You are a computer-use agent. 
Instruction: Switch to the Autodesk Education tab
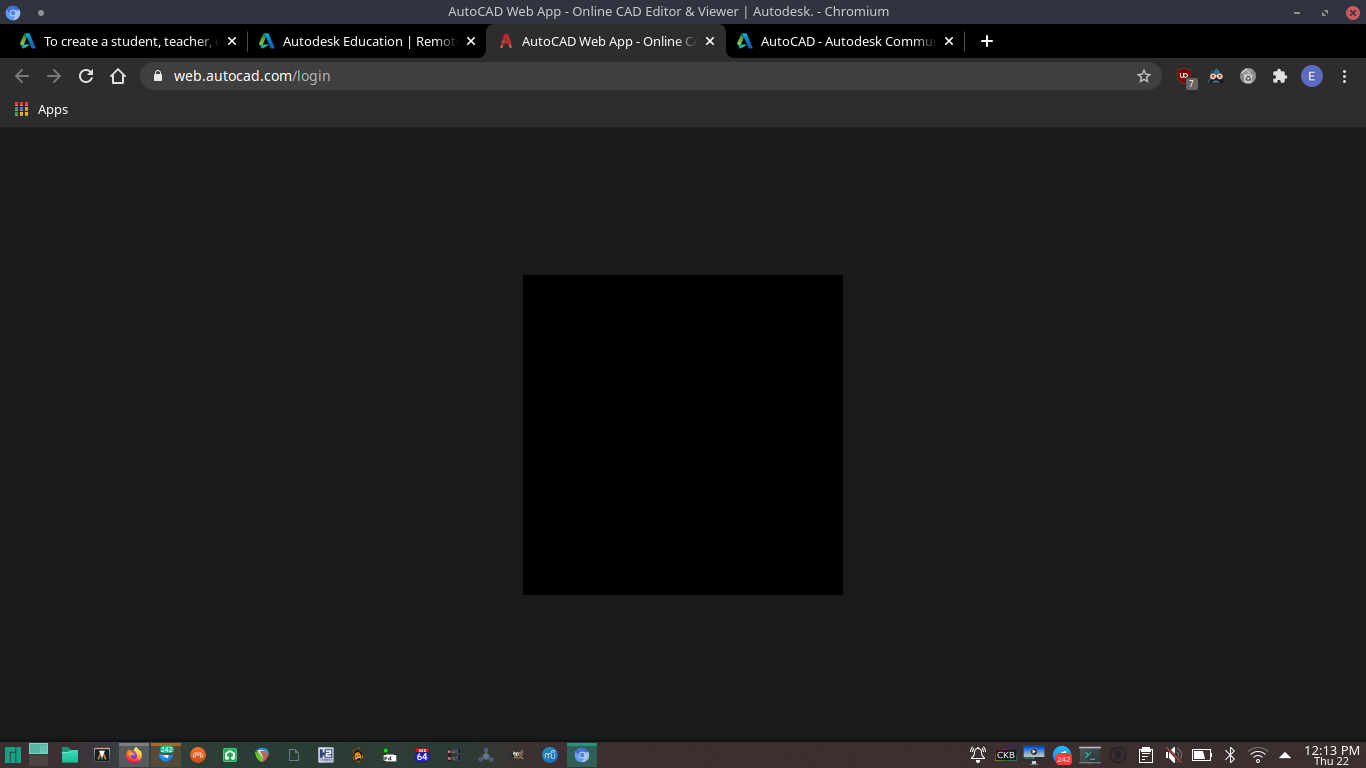360,41
